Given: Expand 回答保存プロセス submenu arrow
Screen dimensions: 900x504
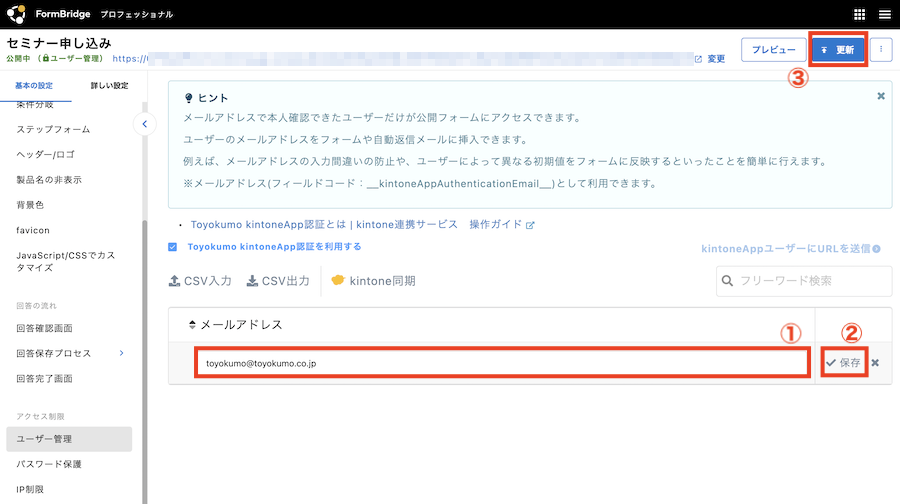Looking at the screenshot, I should pyautogui.click(x=121, y=353).
